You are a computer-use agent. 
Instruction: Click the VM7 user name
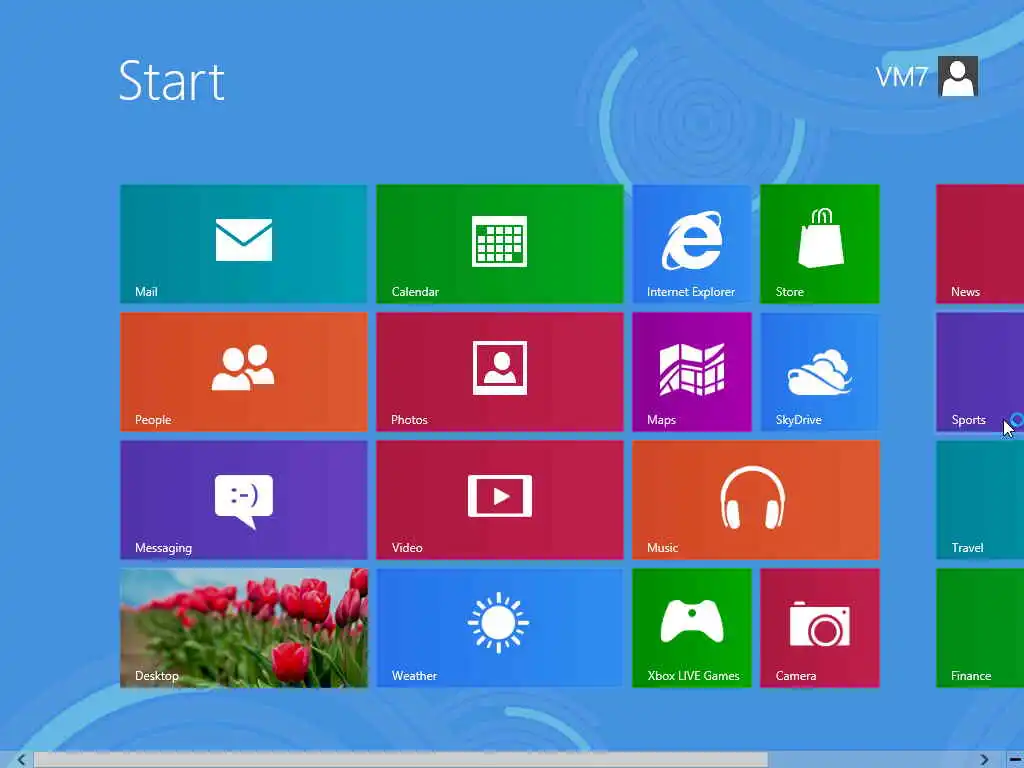click(x=901, y=77)
